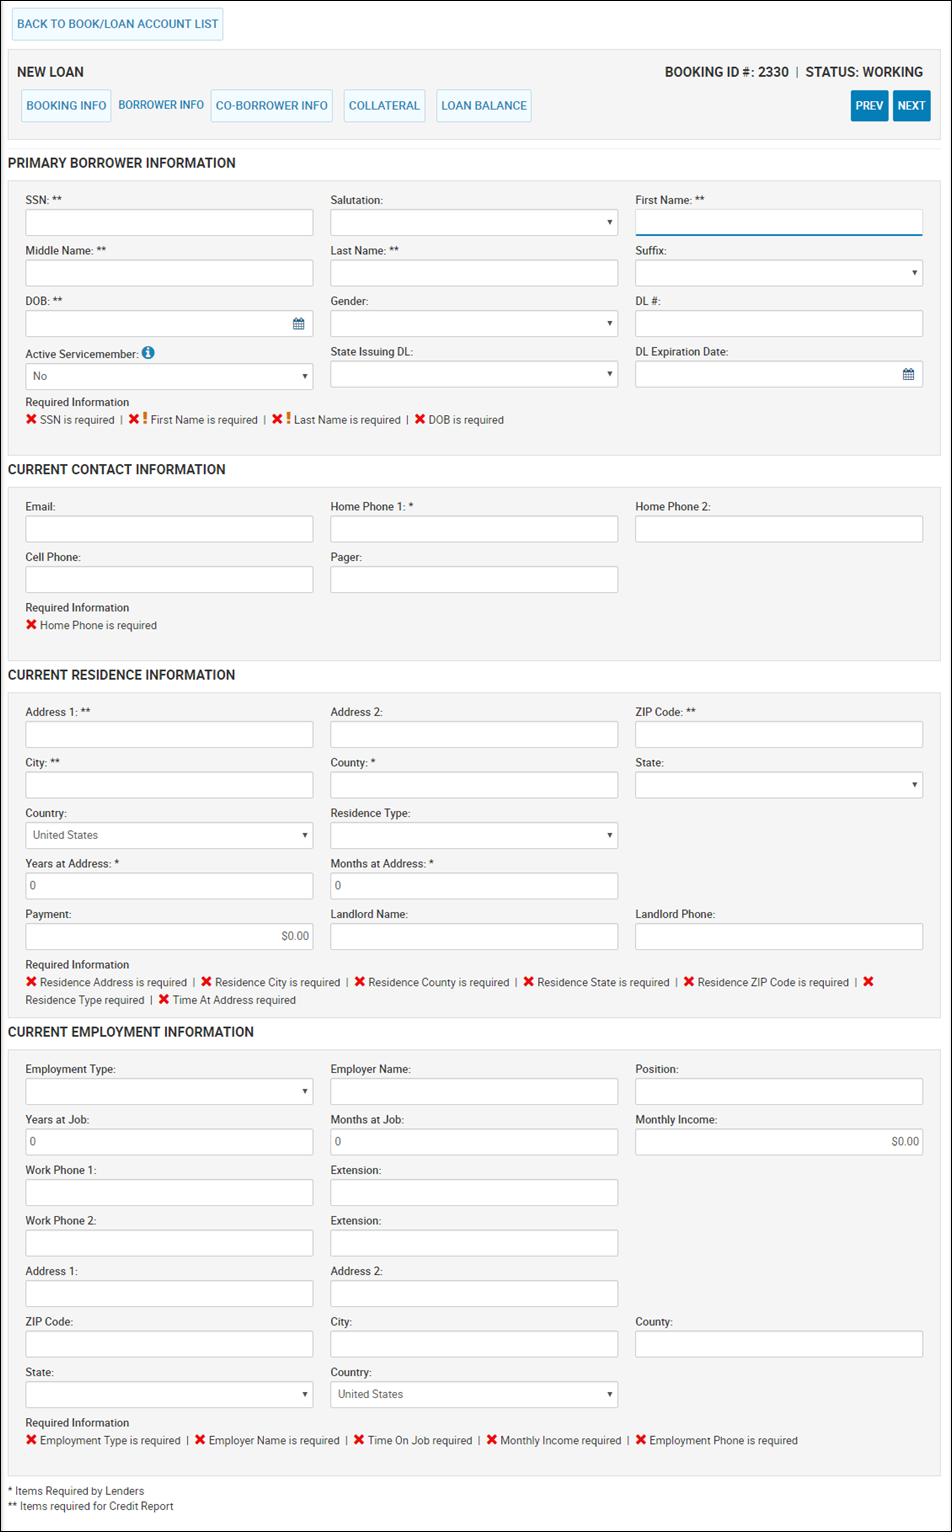This screenshot has width=952, height=1532.
Task: Open the employment Country dropdown
Action: [x=474, y=1394]
